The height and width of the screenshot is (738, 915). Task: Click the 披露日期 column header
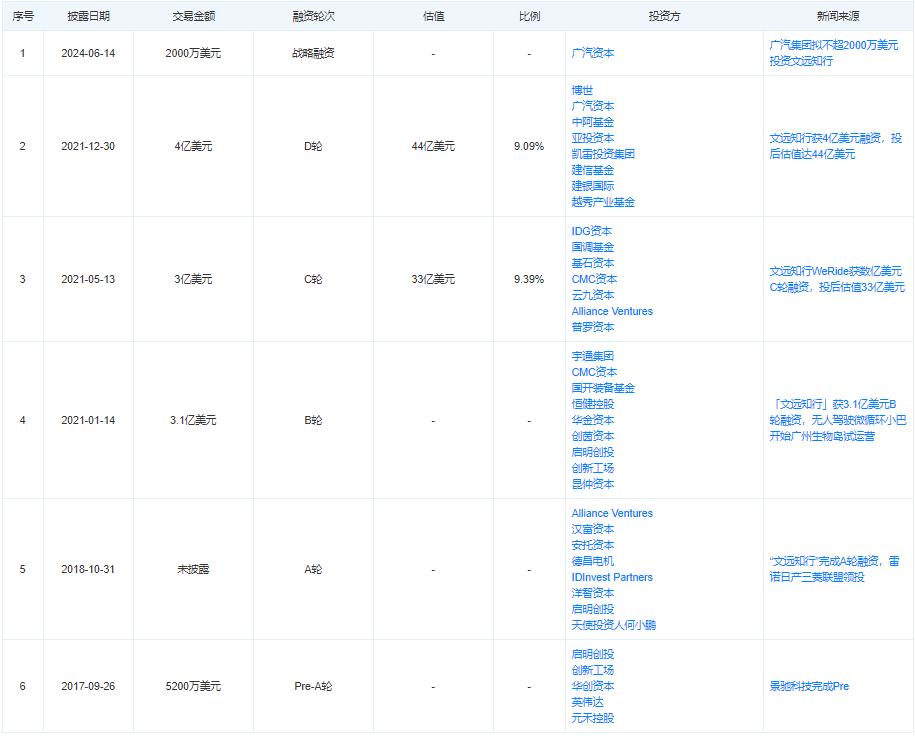[x=88, y=16]
